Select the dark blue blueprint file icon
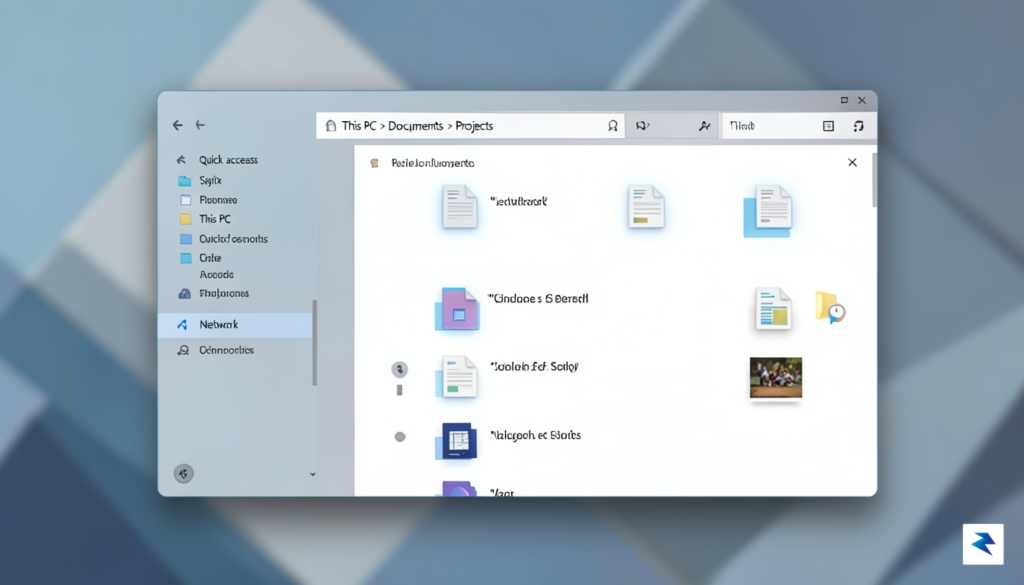 (x=456, y=441)
